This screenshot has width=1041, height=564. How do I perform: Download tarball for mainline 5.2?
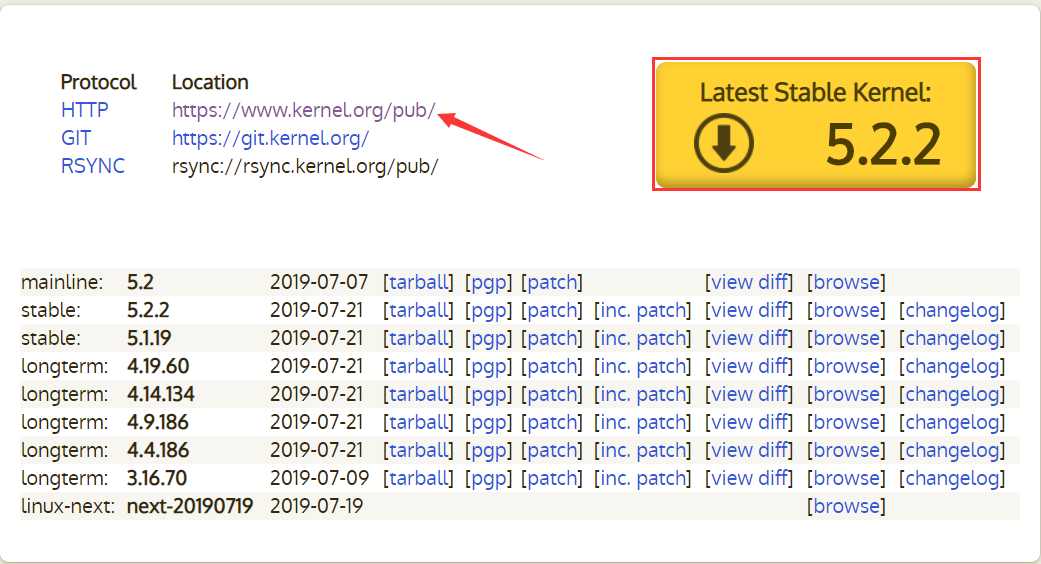point(418,282)
